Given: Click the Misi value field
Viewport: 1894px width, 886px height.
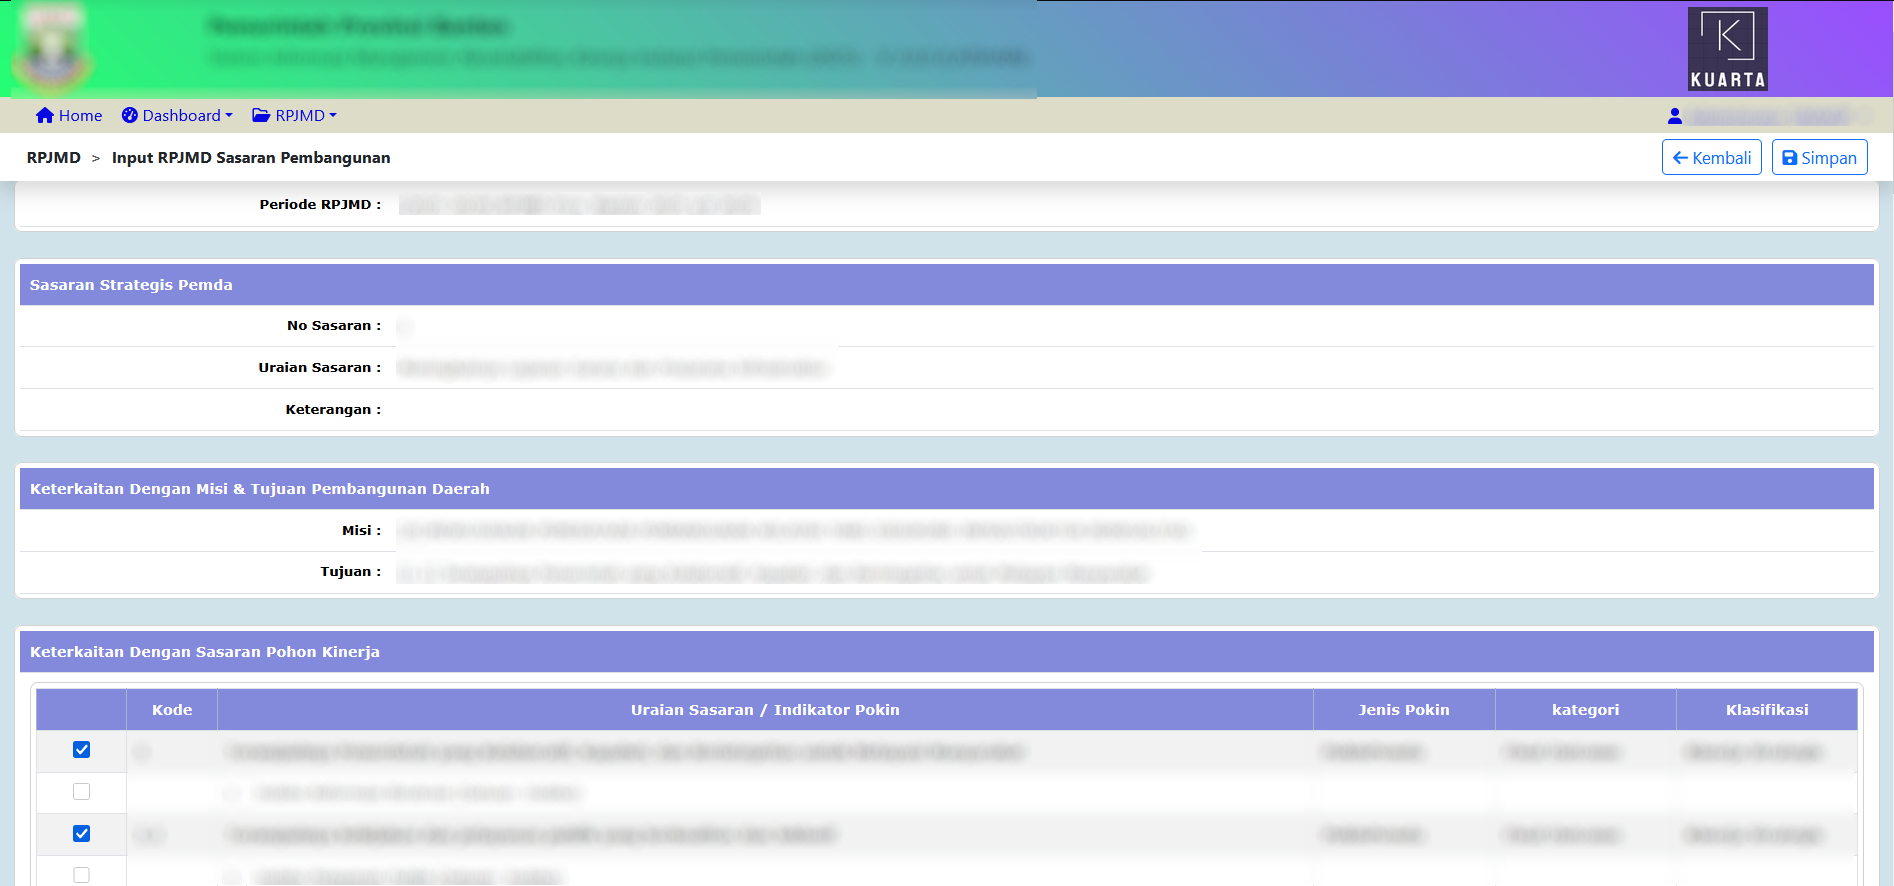Looking at the screenshot, I should tap(795, 531).
